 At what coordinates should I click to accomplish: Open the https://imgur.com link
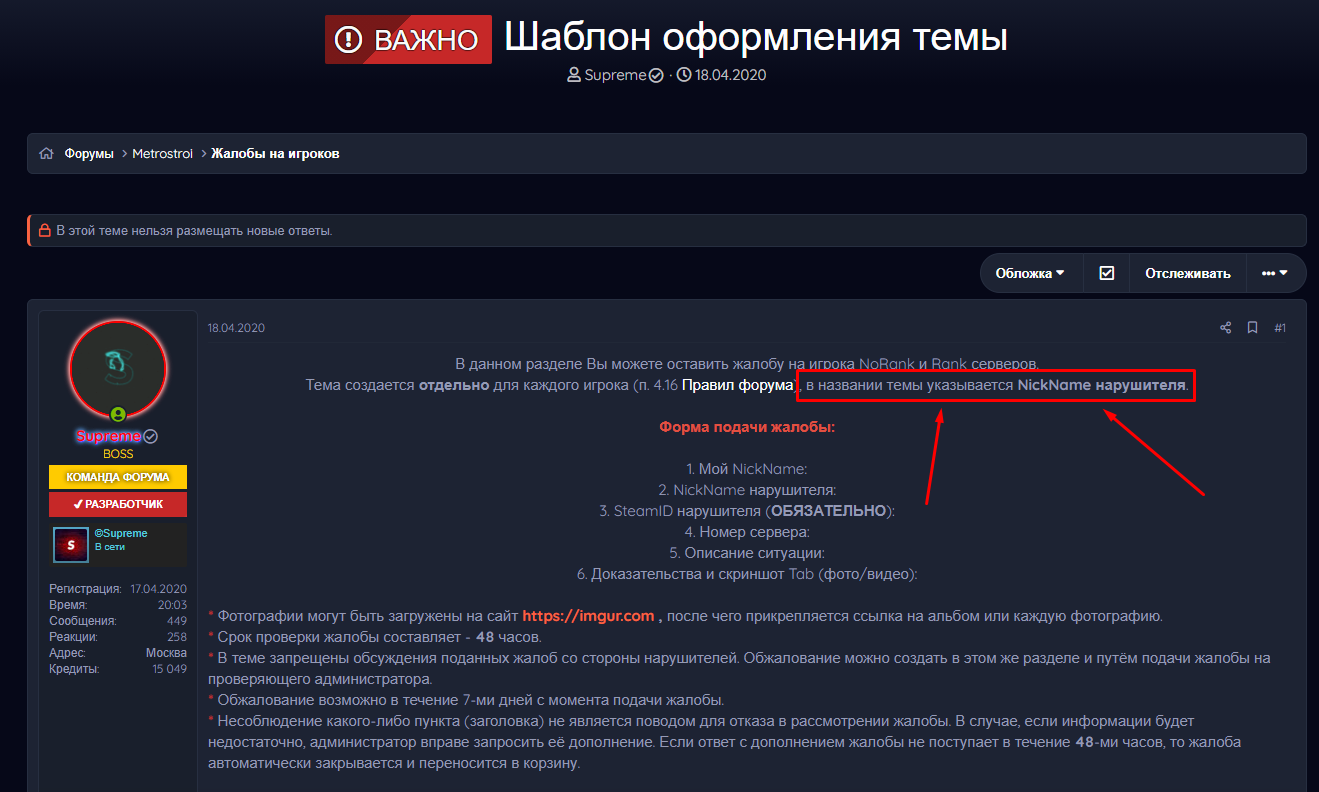tap(588, 616)
